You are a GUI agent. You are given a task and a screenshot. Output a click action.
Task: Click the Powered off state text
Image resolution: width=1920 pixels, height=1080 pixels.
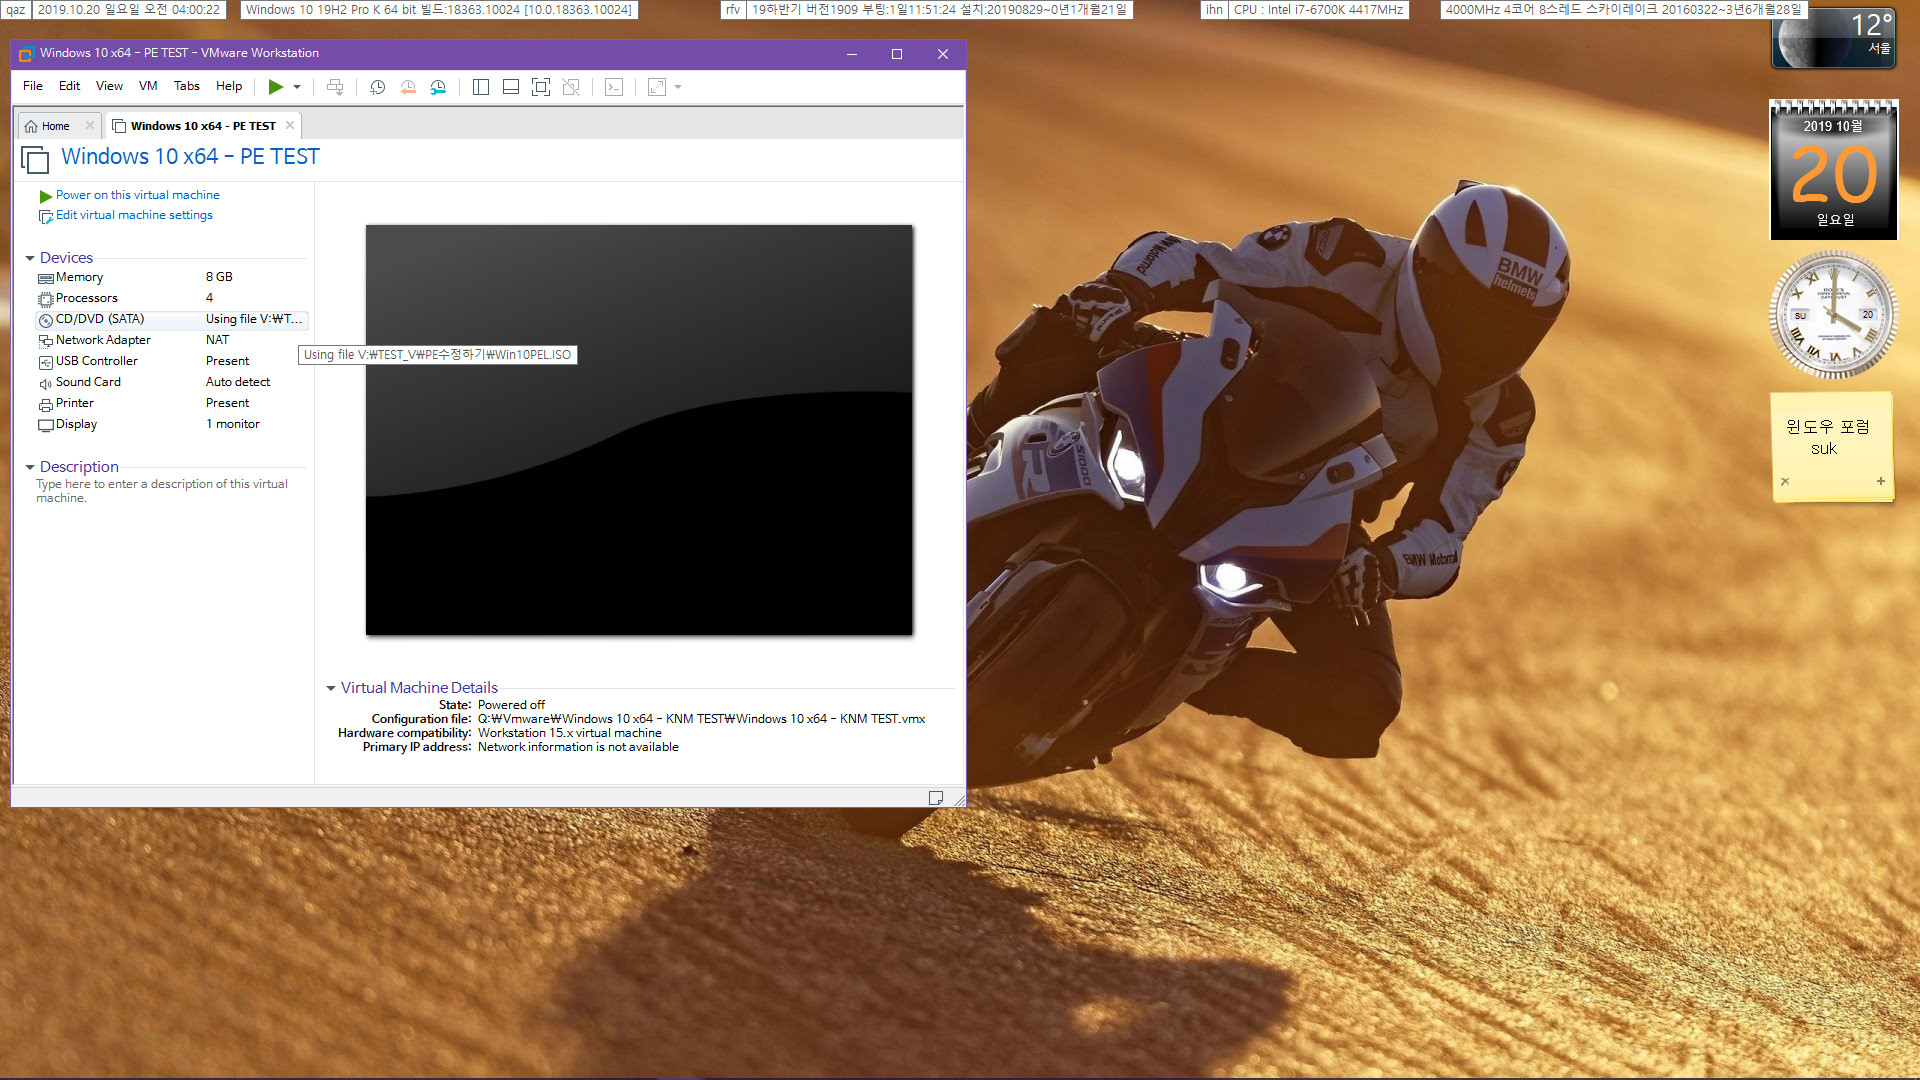(x=511, y=705)
